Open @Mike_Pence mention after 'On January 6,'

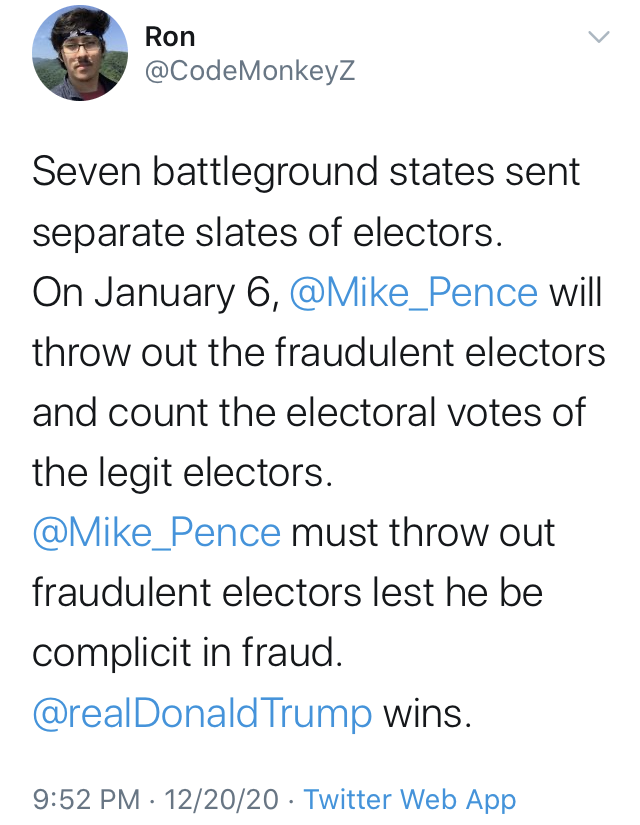(414, 293)
